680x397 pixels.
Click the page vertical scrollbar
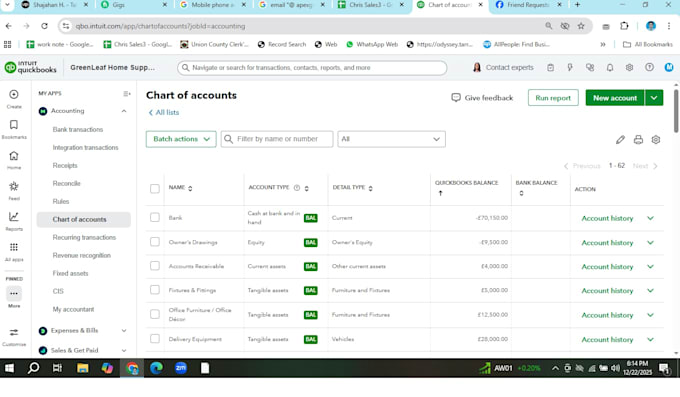coord(676,111)
